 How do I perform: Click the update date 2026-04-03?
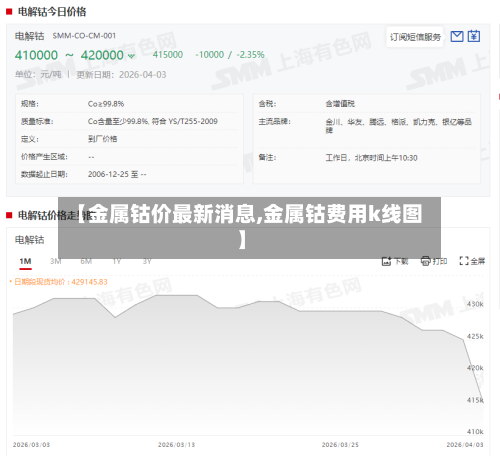click(143, 75)
